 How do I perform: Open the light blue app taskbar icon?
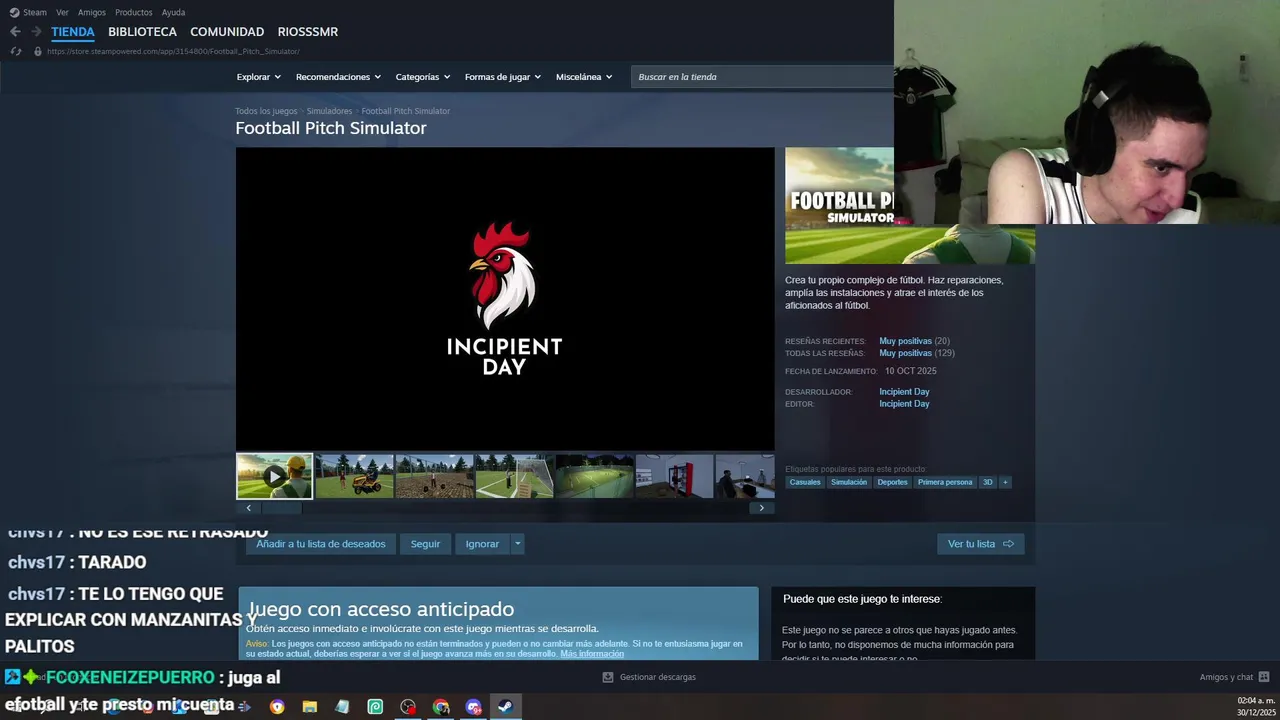coord(342,707)
